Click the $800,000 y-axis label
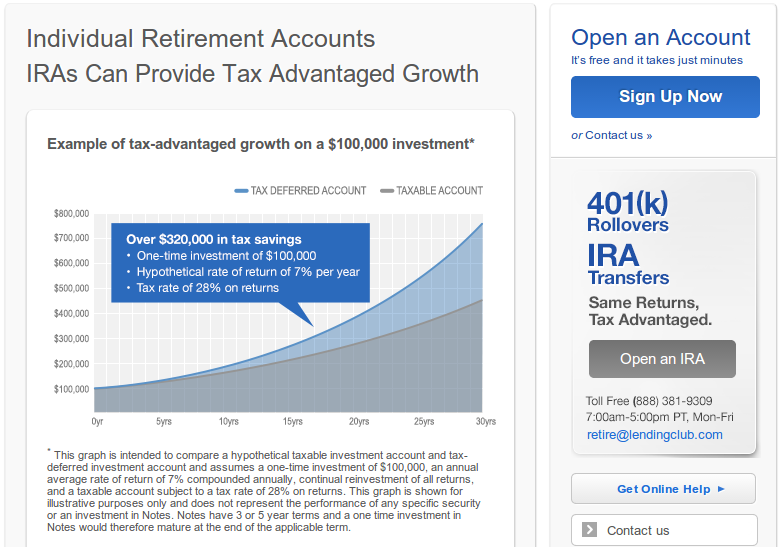The image size is (783, 547). click(71, 214)
